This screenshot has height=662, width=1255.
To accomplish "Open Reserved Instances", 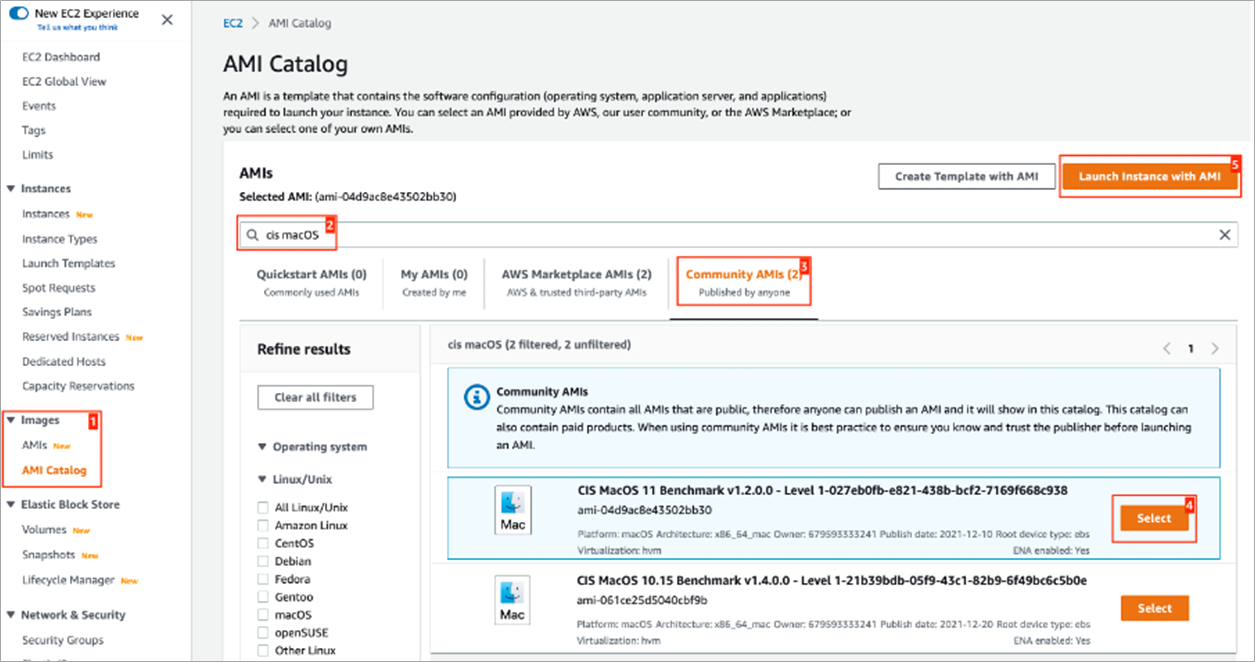I will tap(70, 337).
